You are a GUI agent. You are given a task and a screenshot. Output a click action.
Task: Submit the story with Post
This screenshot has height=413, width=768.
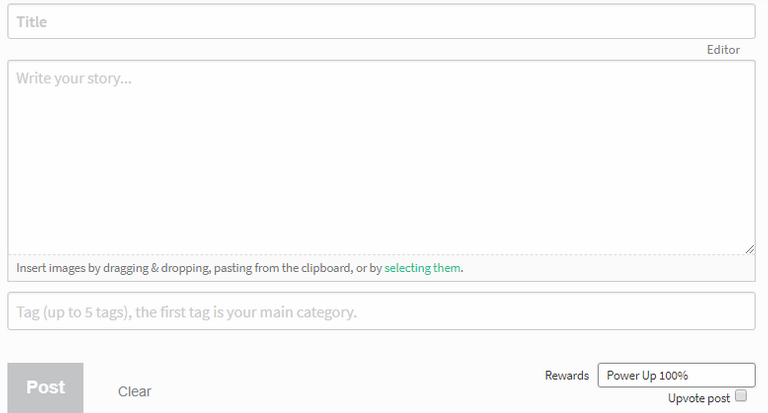pos(45,388)
